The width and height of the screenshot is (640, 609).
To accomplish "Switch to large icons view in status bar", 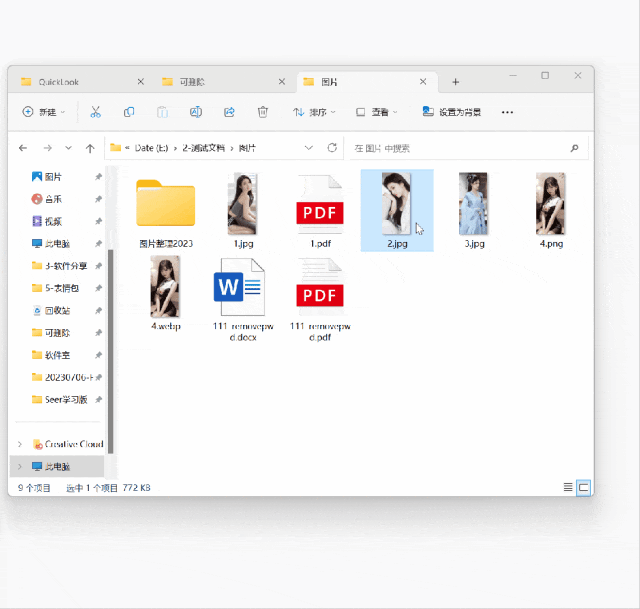I will click(584, 487).
